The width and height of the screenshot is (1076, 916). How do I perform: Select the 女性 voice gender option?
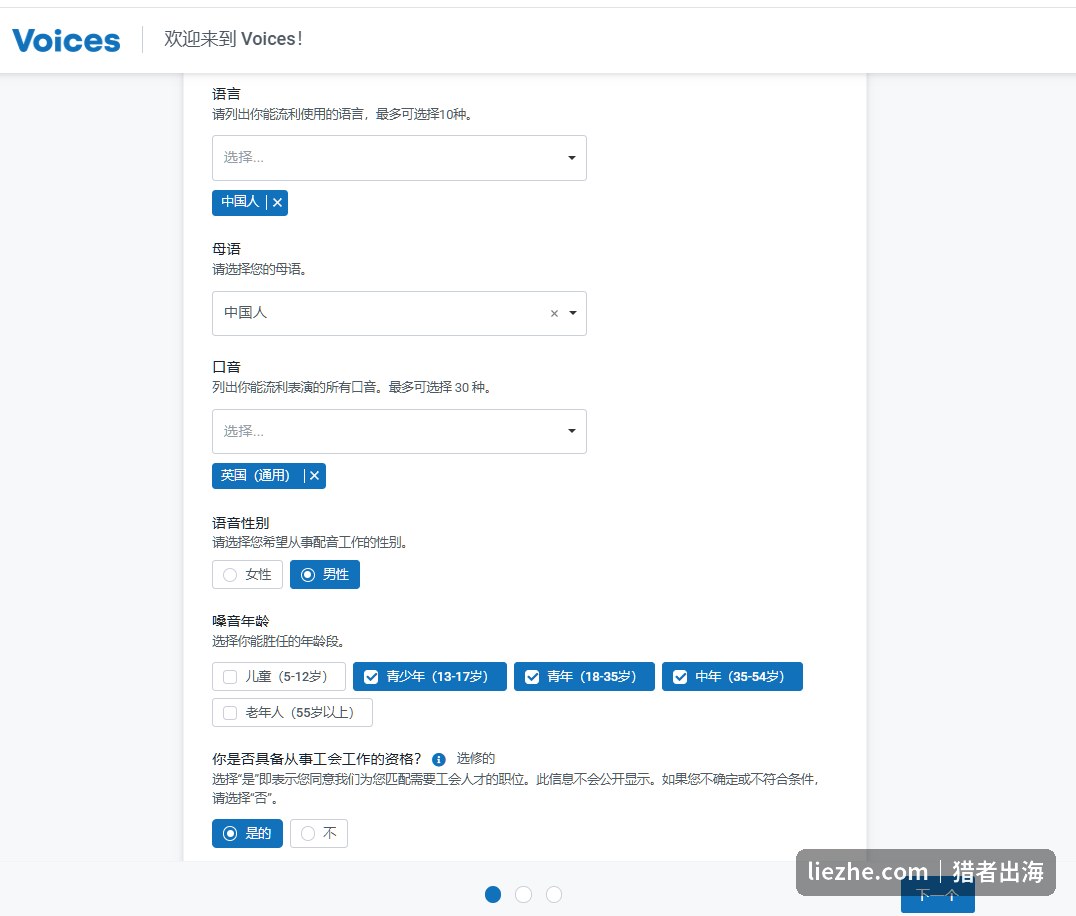pos(247,574)
